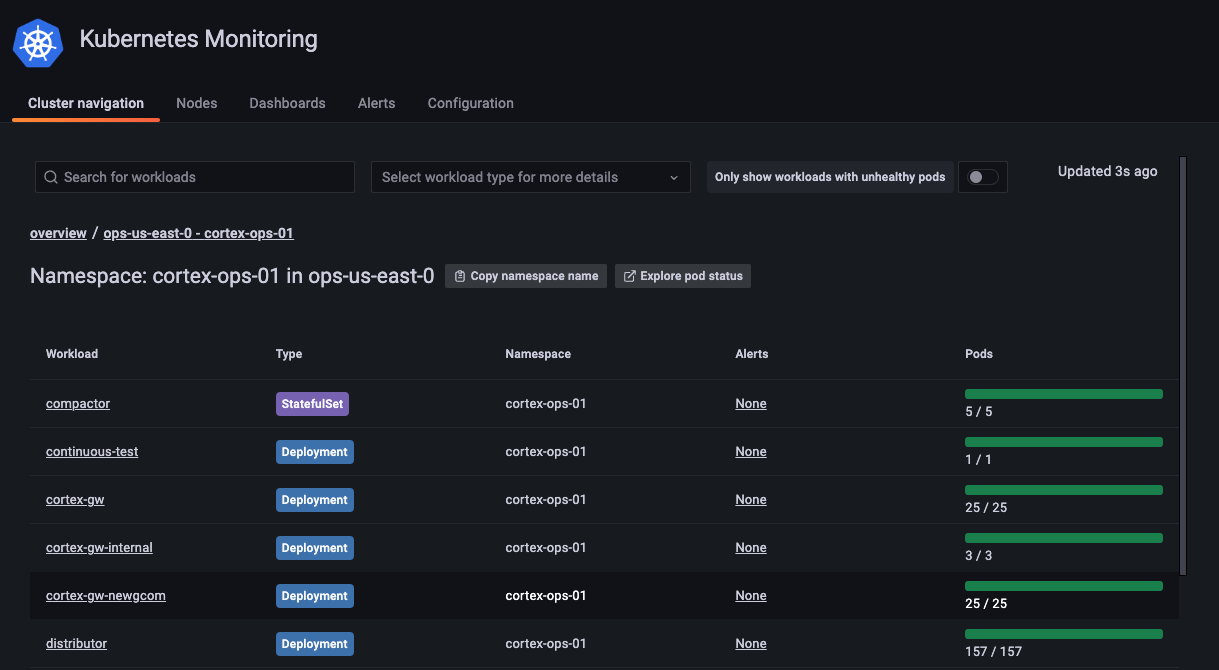This screenshot has height=670, width=1219.
Task: Open the cortex-gw-newgcom workload
Action: (106, 596)
